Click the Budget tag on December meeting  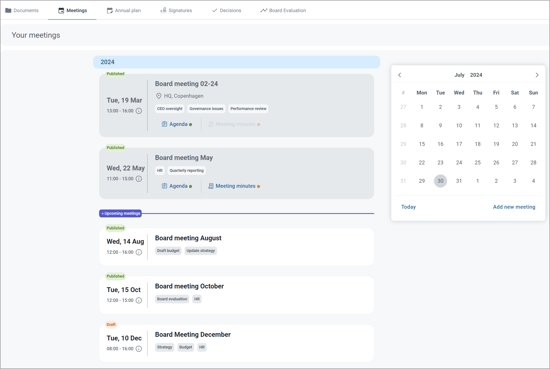tap(186, 347)
